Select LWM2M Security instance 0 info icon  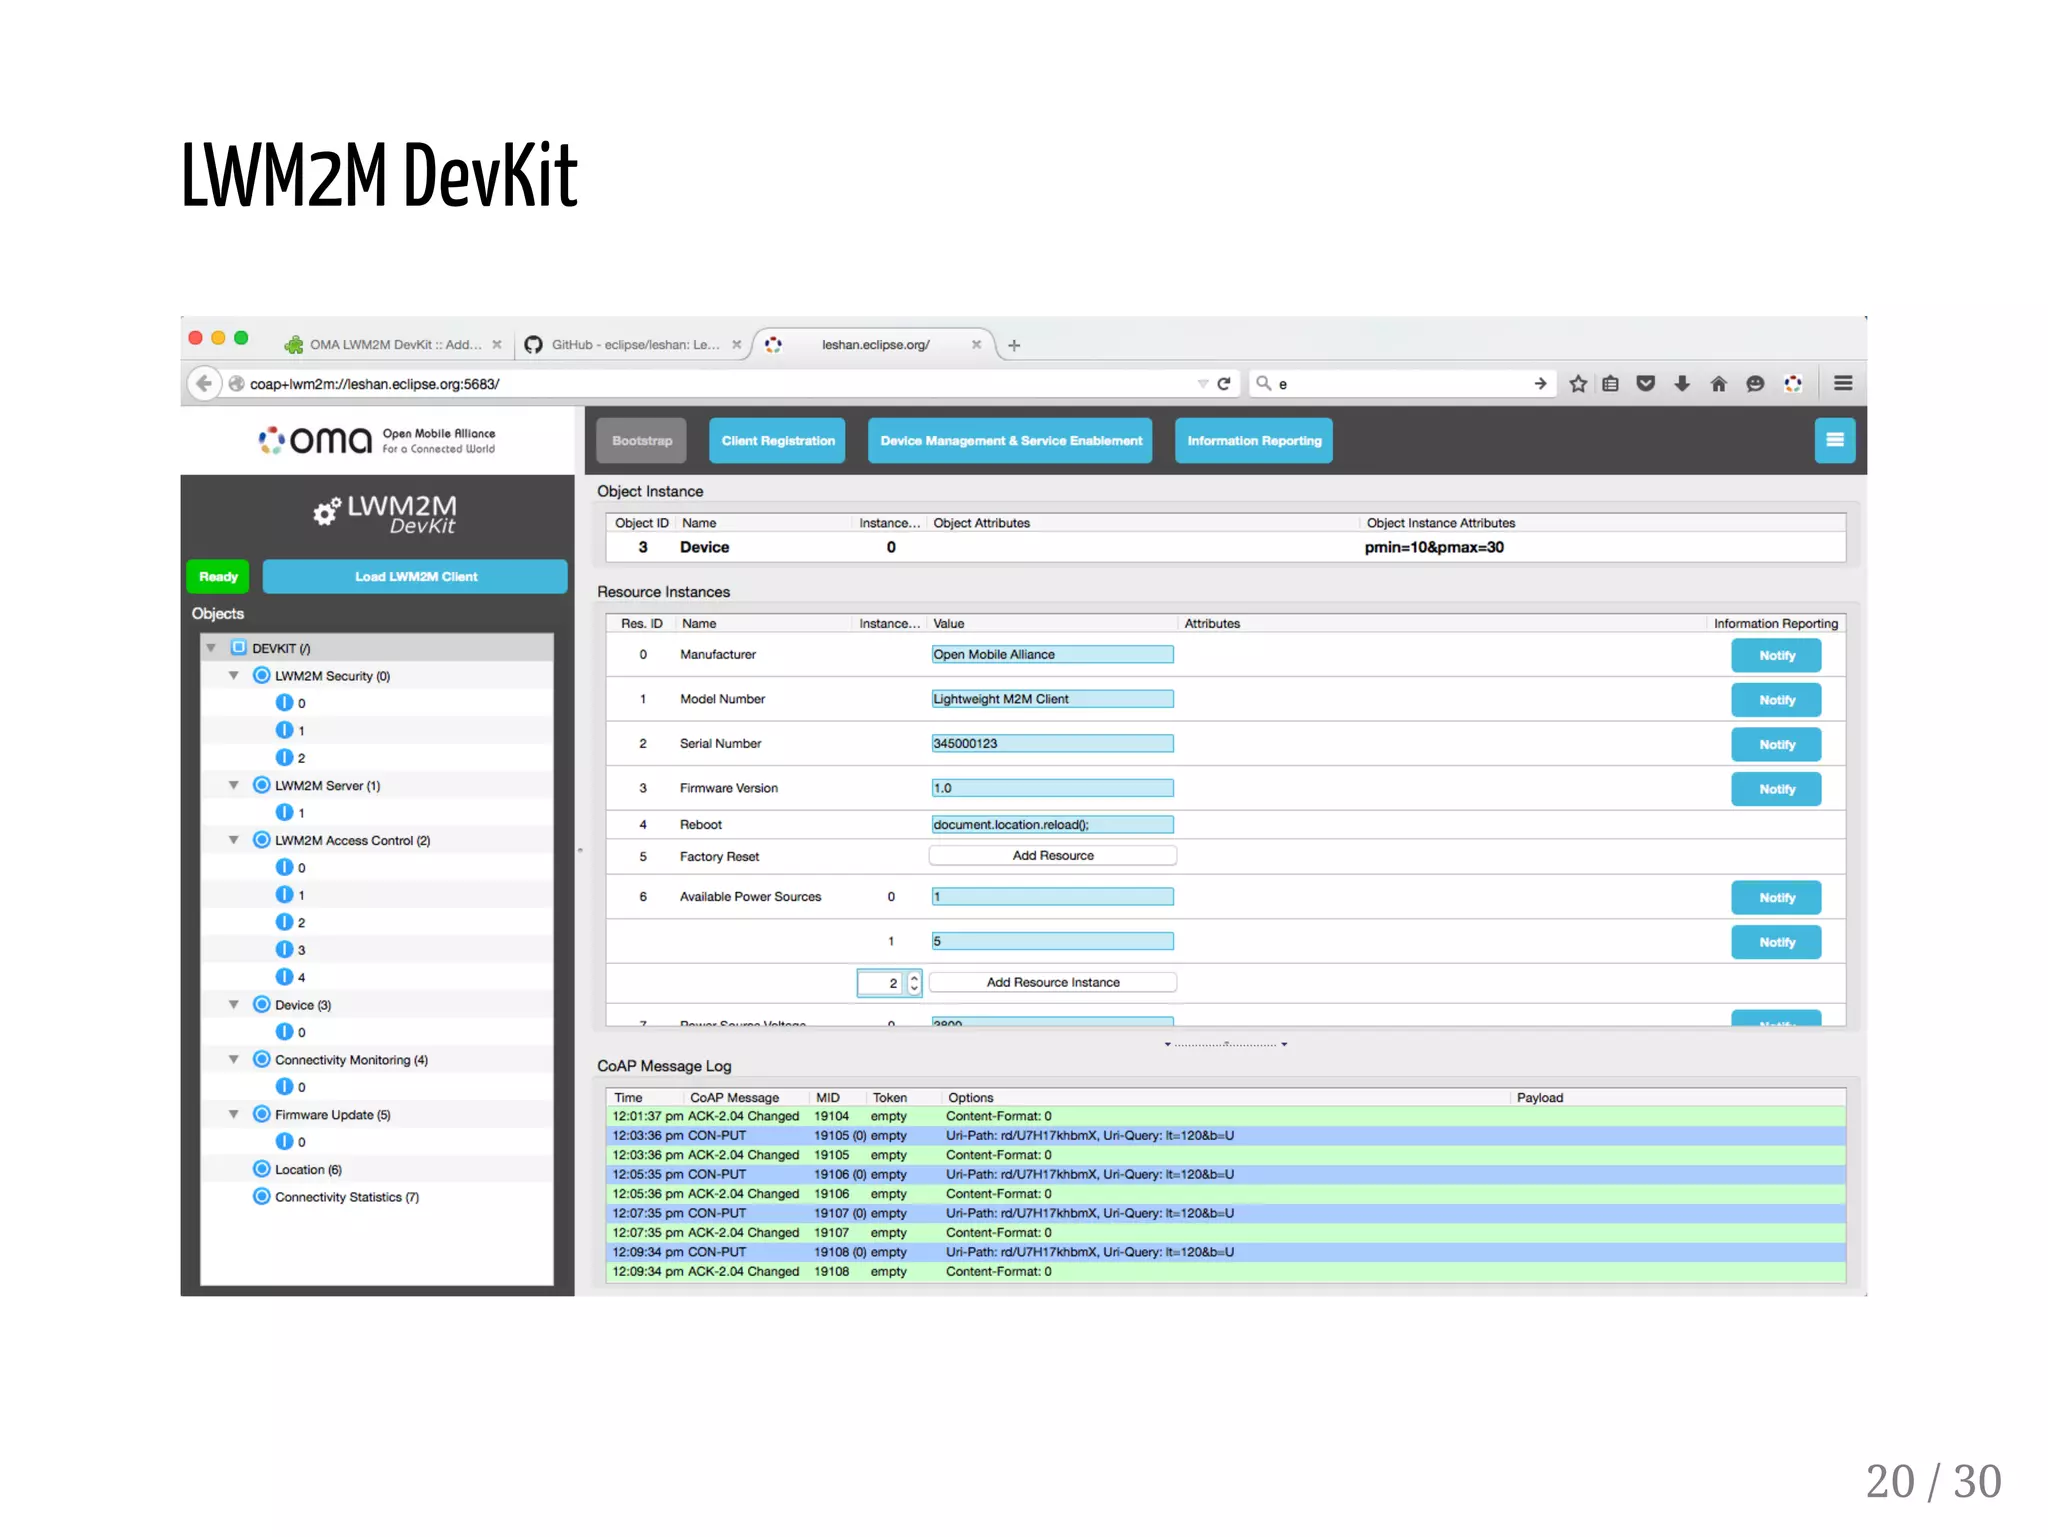click(x=285, y=703)
